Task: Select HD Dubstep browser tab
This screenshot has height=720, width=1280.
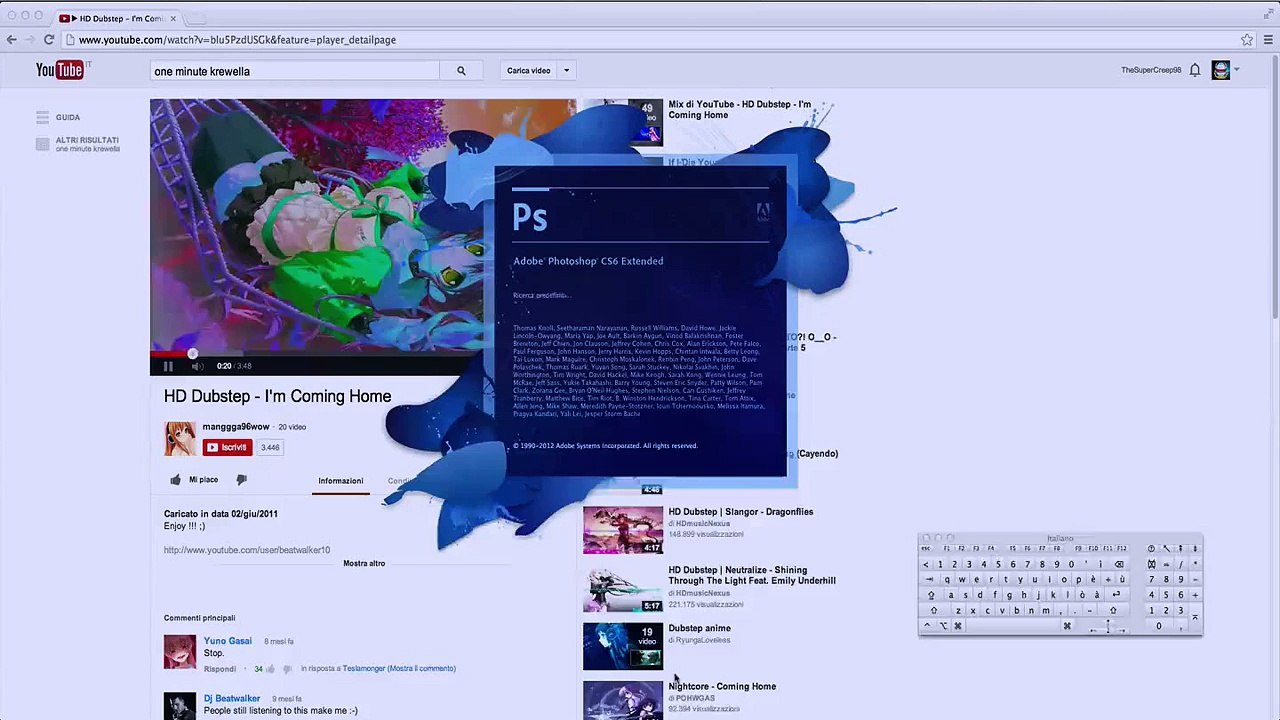Action: click(x=118, y=18)
